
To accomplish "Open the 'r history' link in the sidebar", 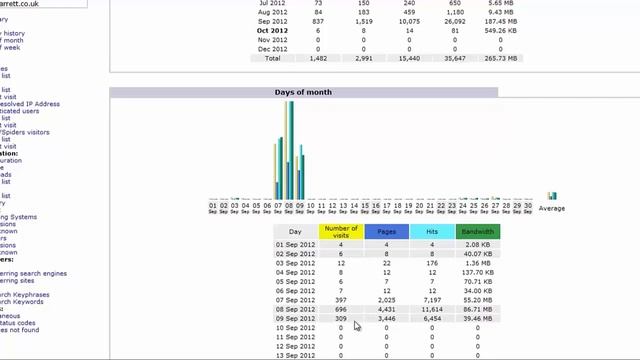I will coord(12,33).
